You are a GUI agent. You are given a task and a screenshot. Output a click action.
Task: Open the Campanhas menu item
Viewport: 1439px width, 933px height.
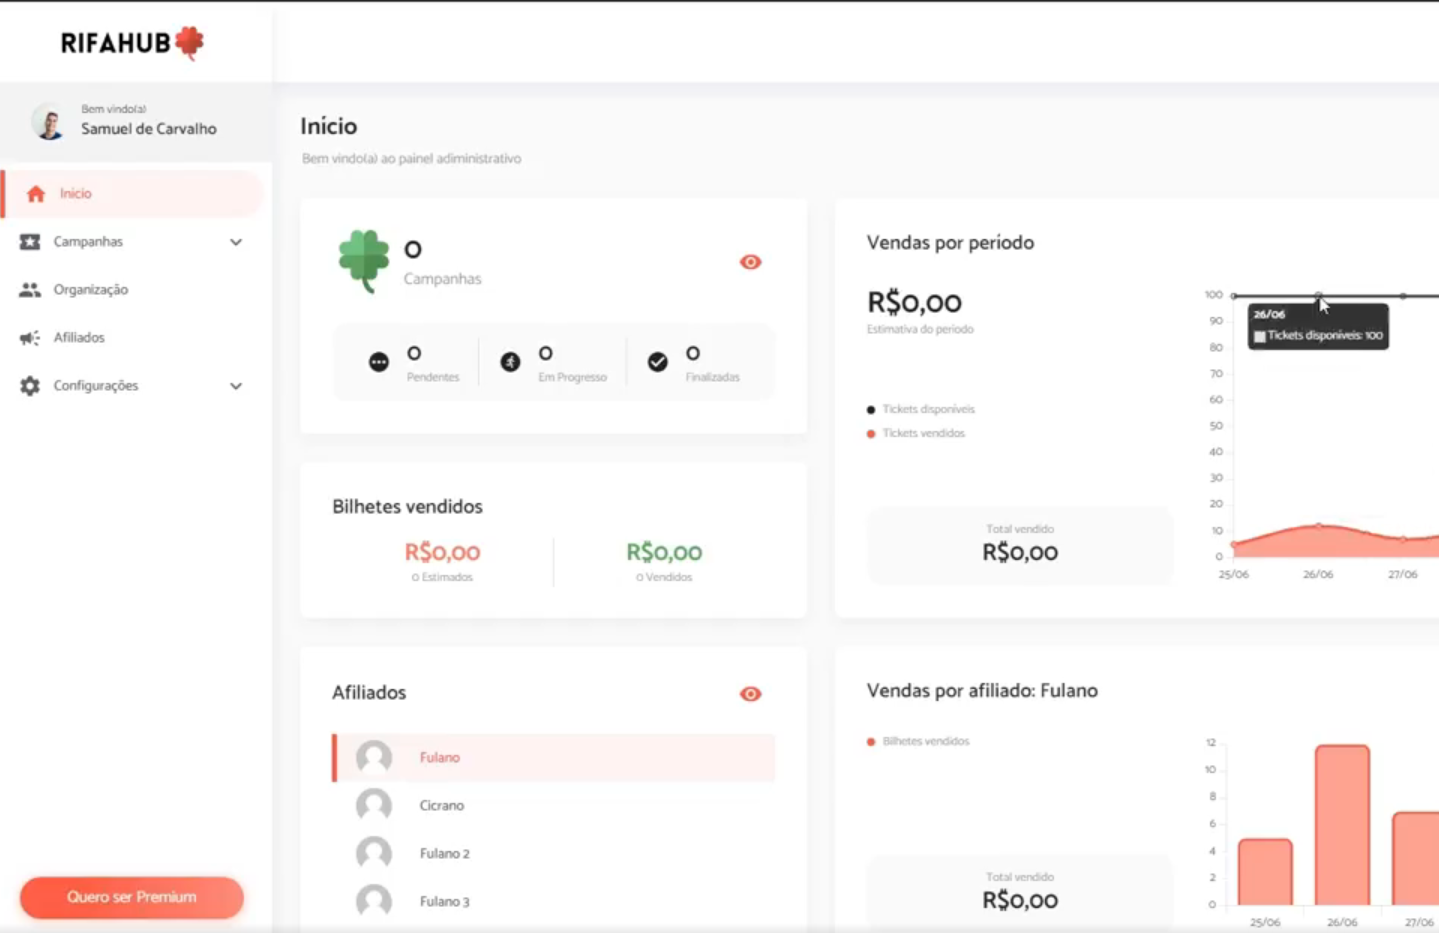[133, 242]
